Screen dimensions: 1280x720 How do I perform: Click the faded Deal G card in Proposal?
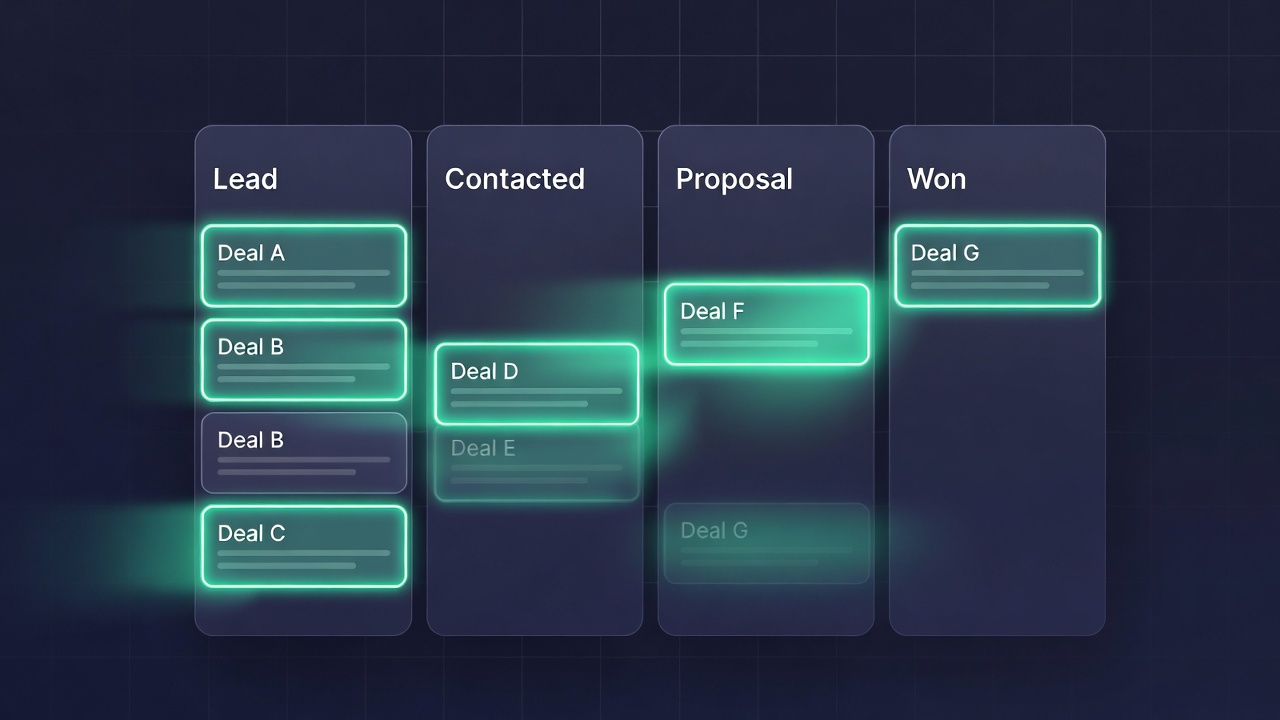766,543
